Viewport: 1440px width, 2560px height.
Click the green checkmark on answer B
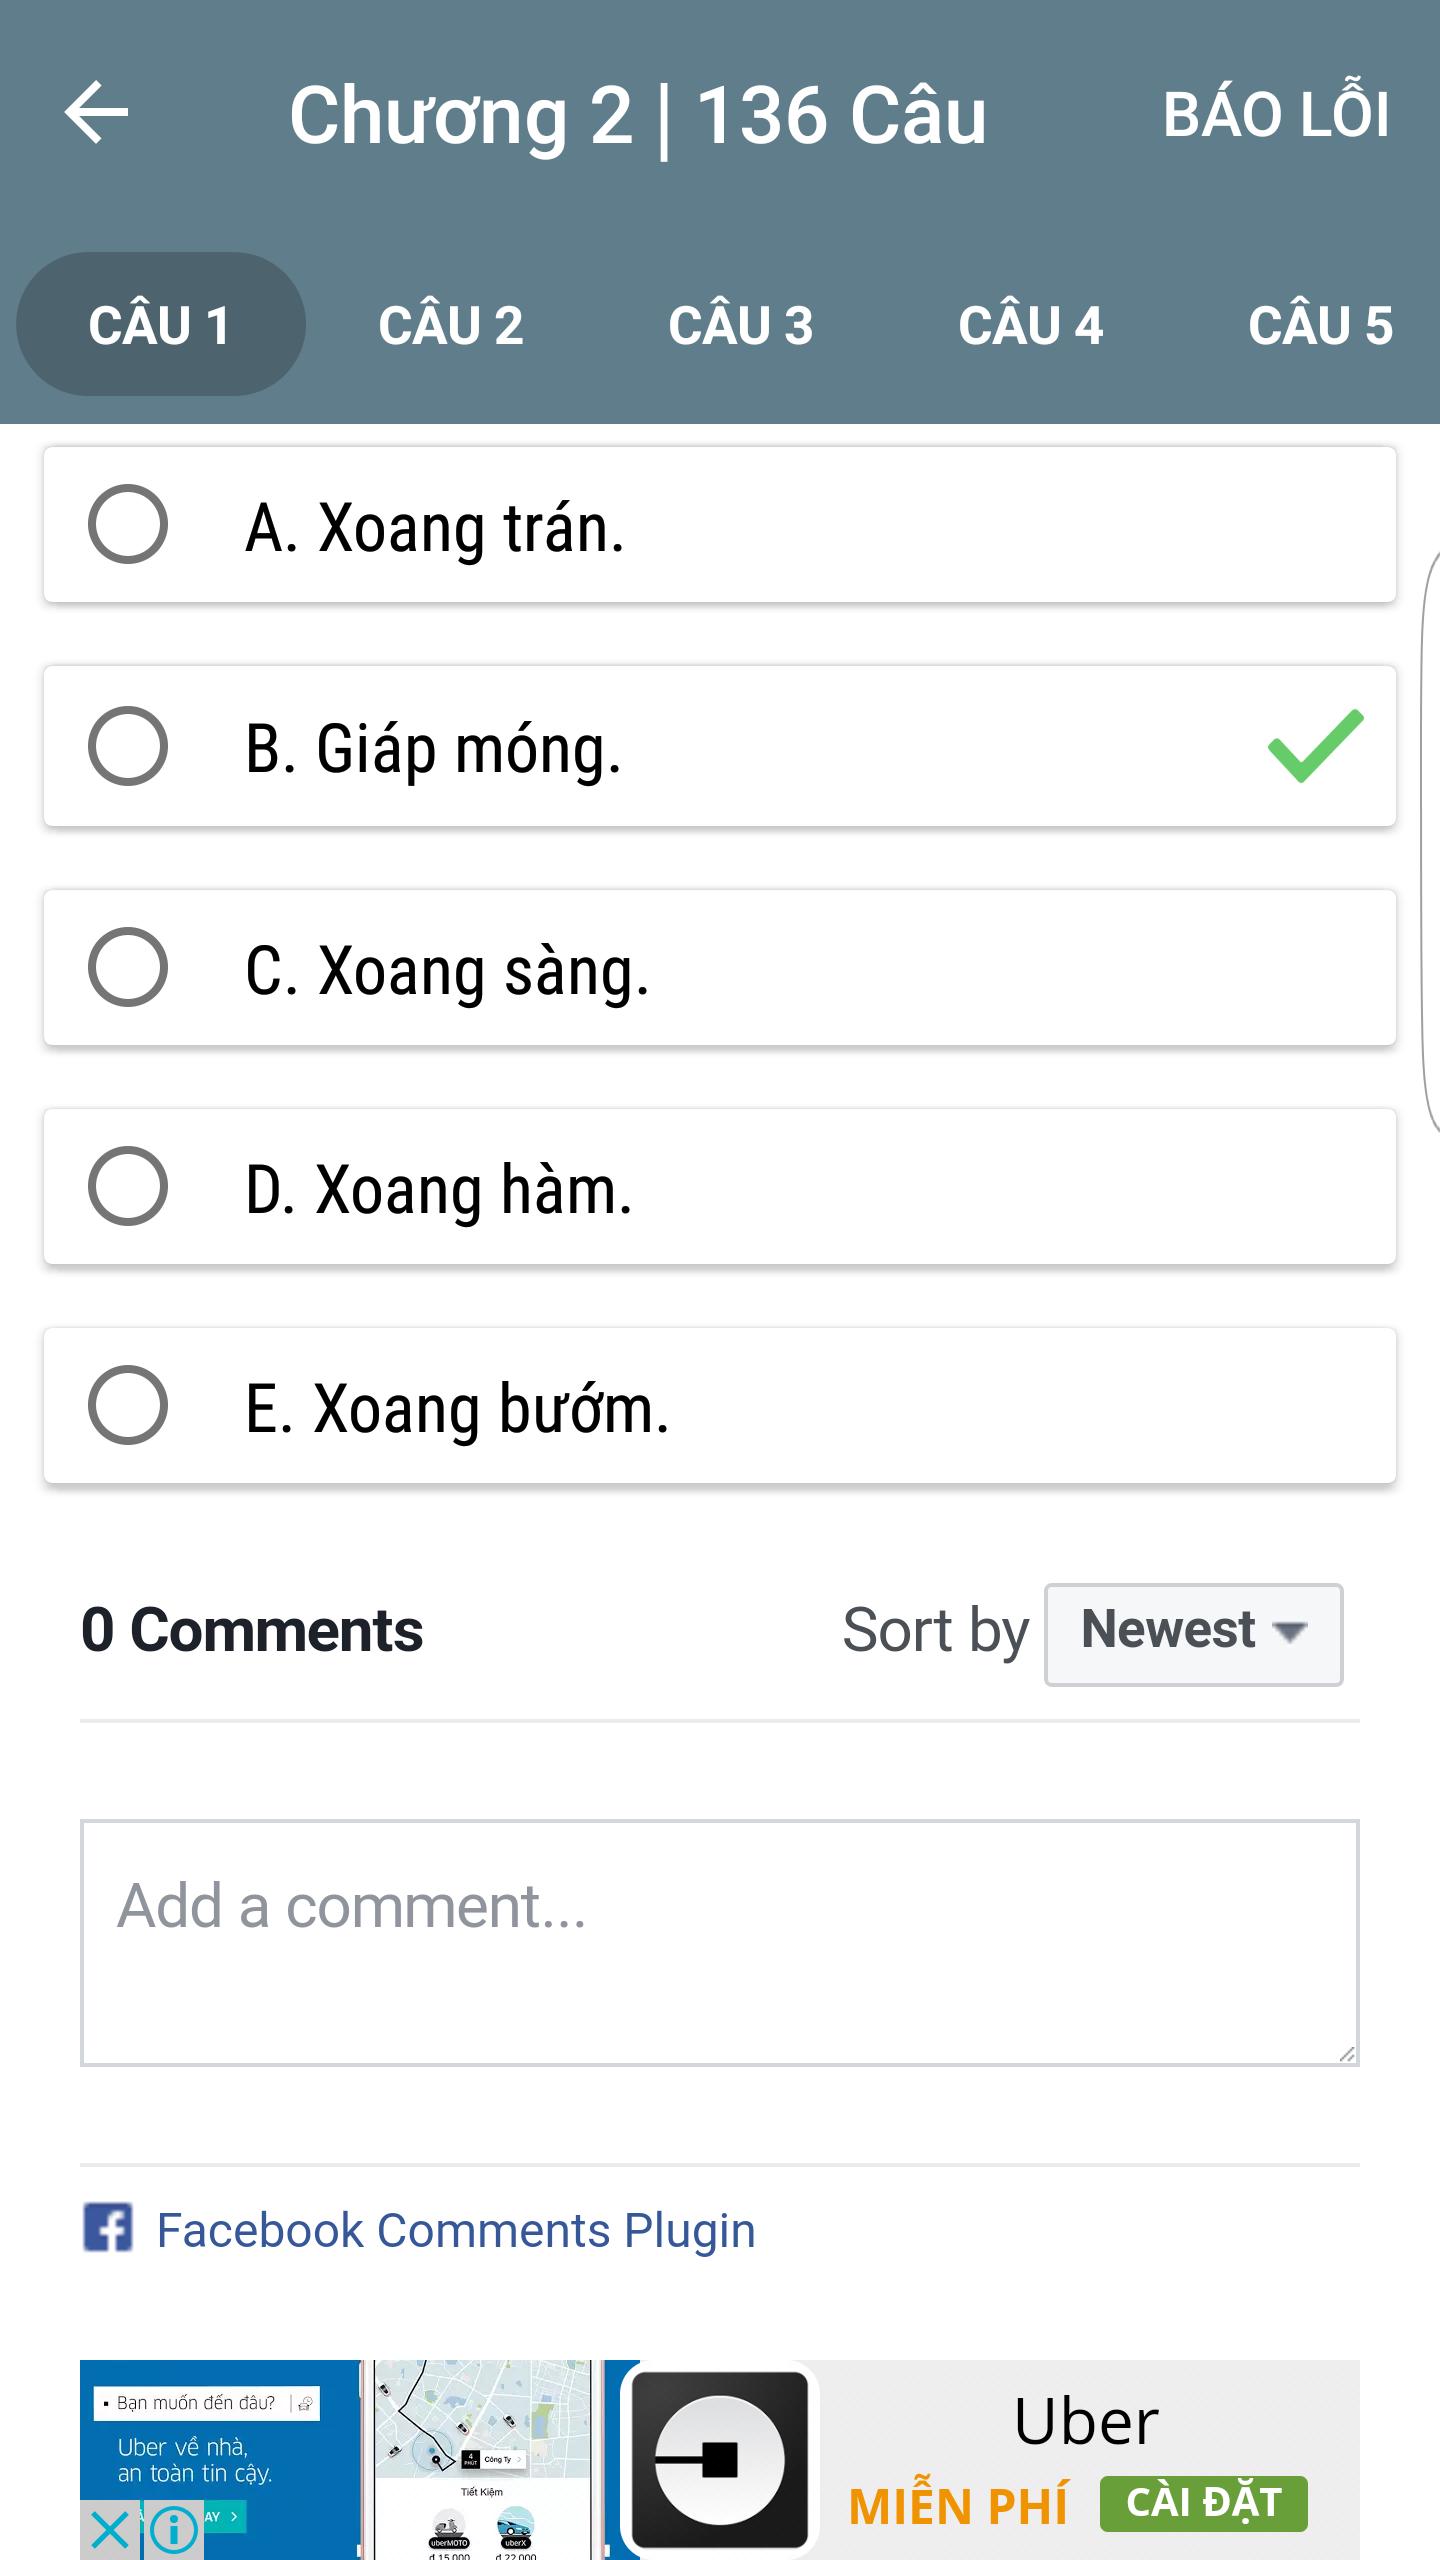point(1315,746)
